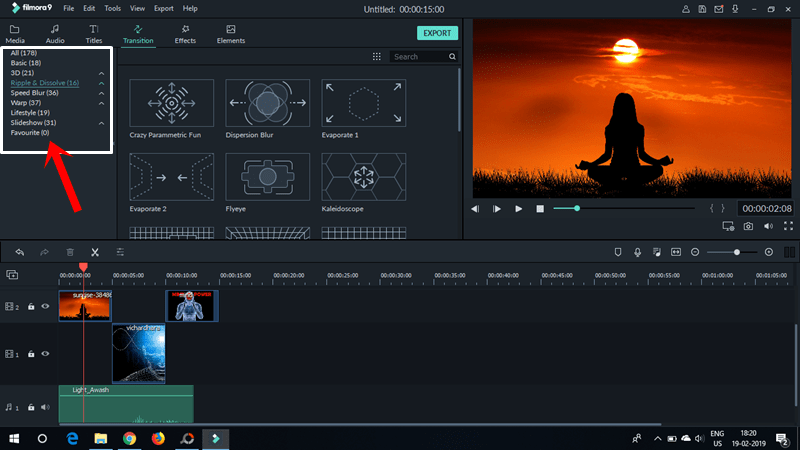Viewport: 800px width, 450px height.
Task: Open the messages envelope icon
Action: [718, 9]
